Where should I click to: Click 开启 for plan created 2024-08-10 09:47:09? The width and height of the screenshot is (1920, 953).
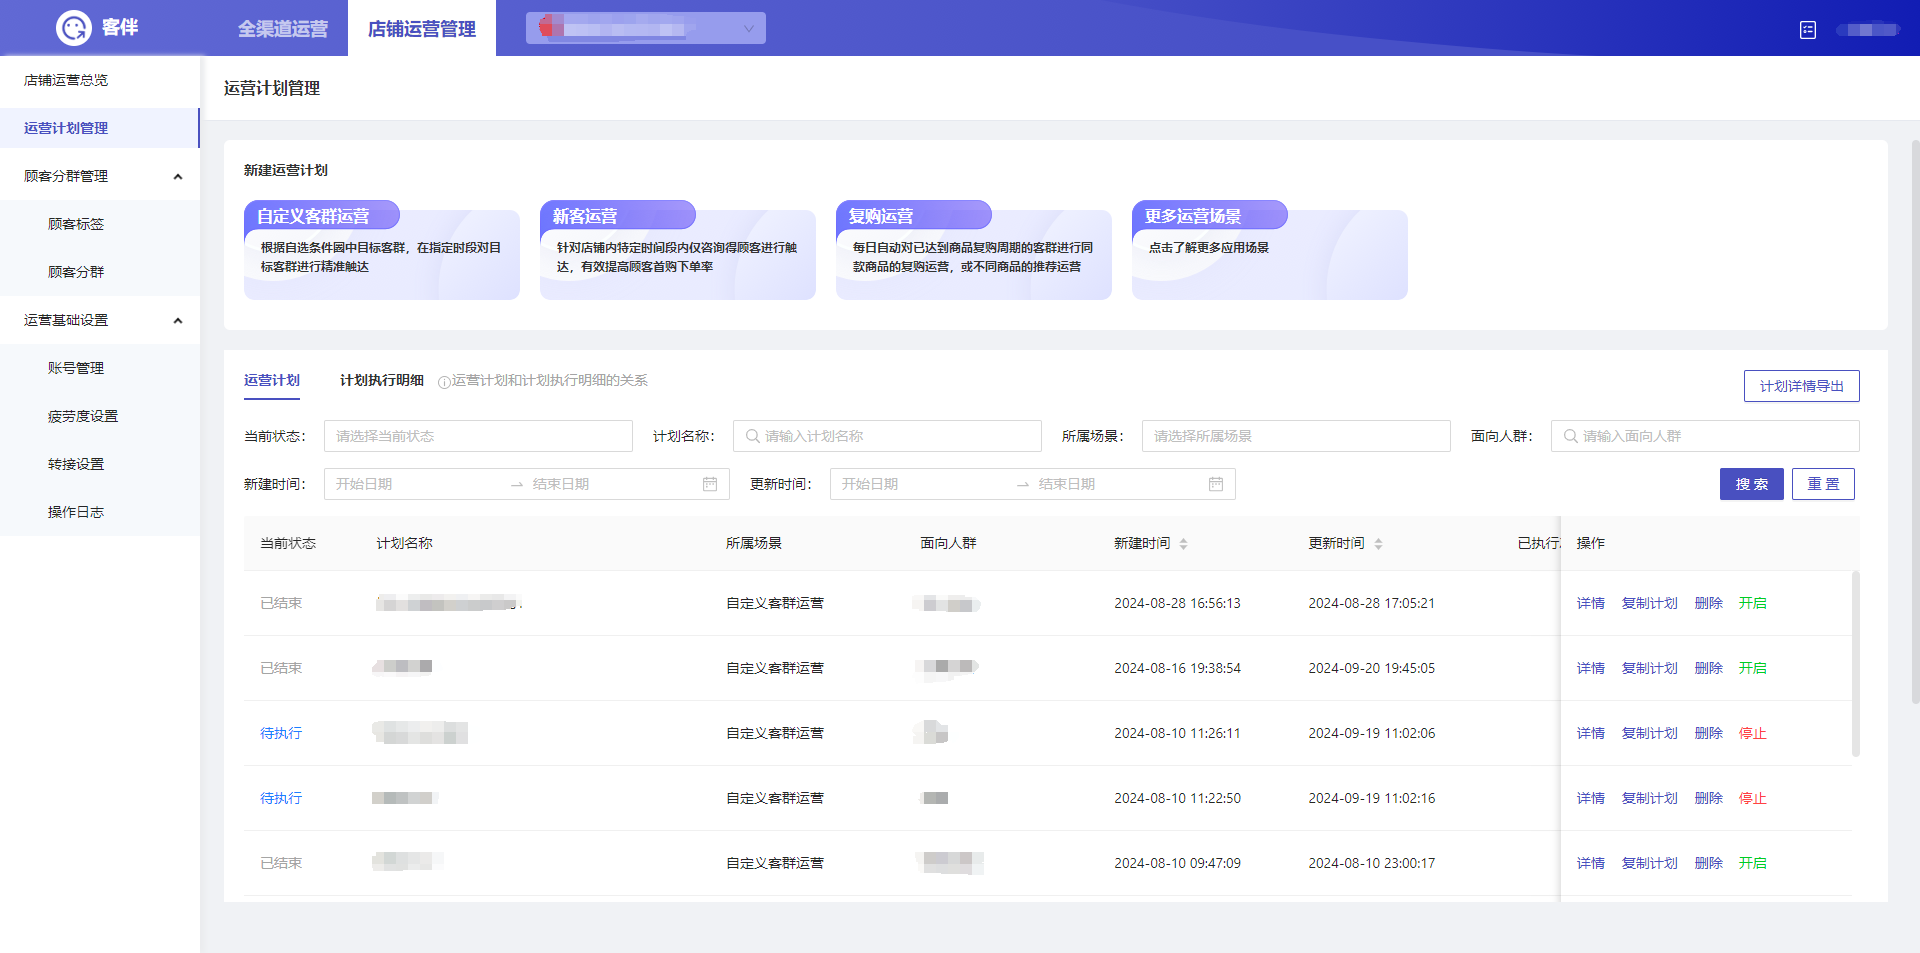pyautogui.click(x=1752, y=863)
